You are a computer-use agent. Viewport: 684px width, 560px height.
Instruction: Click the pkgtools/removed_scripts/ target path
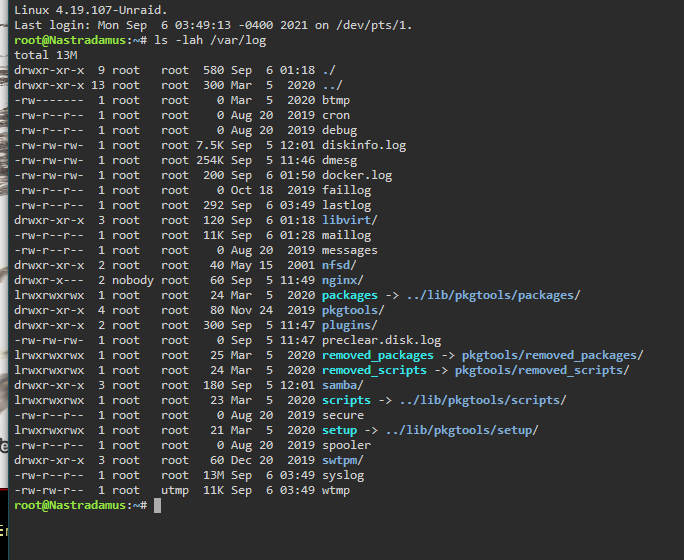pos(542,371)
